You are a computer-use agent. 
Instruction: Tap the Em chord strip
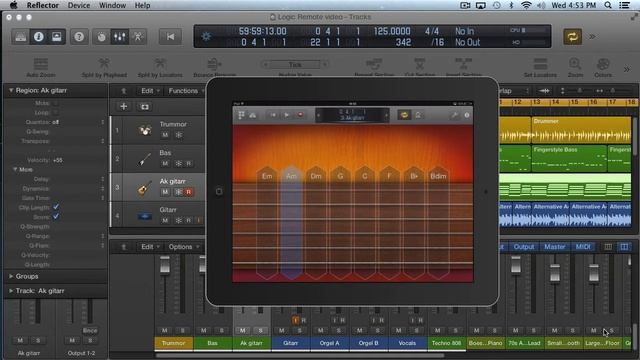(267, 223)
